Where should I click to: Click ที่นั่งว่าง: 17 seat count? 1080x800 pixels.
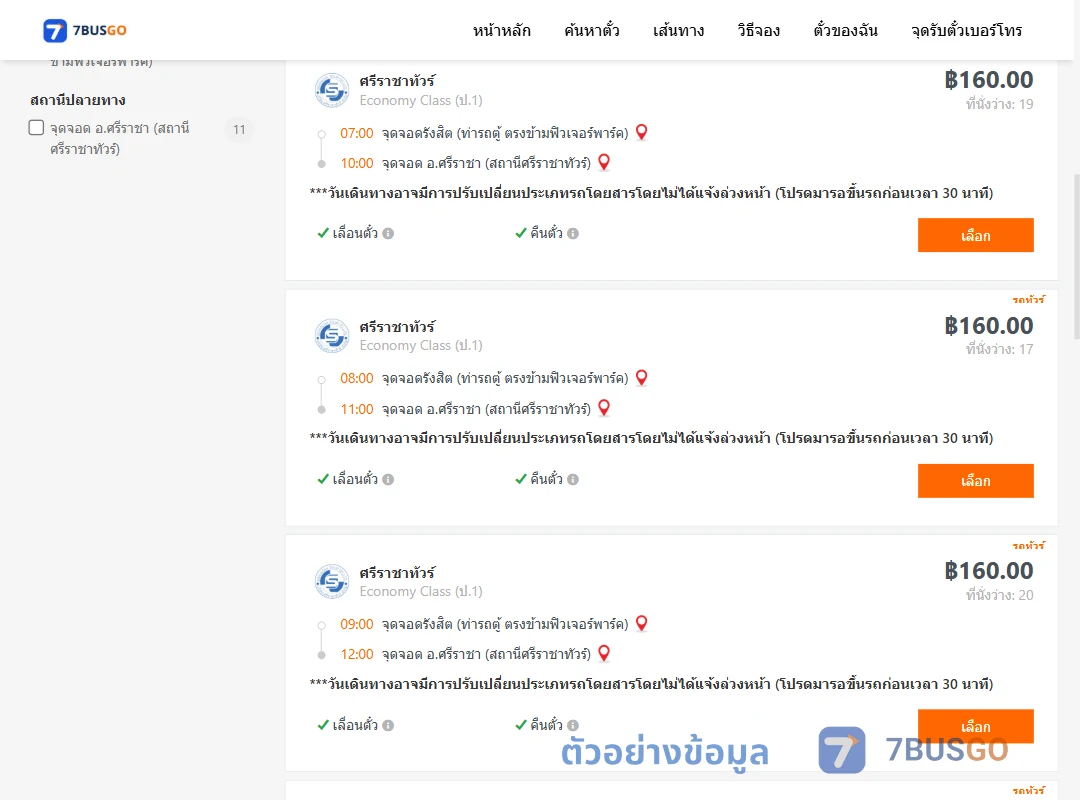[999, 349]
